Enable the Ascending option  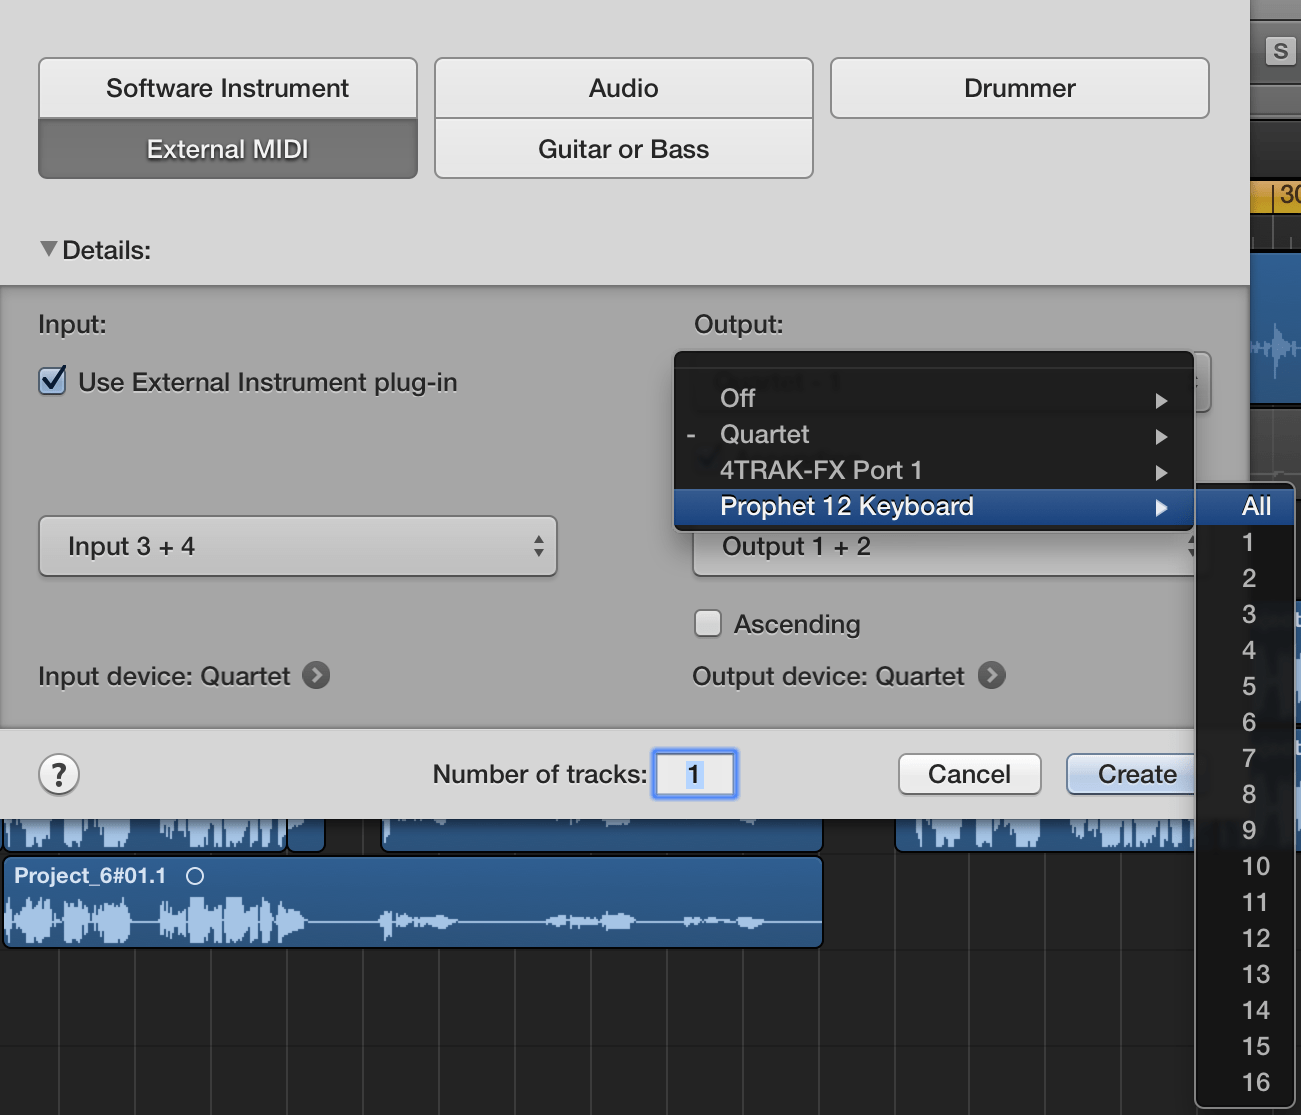tap(708, 623)
